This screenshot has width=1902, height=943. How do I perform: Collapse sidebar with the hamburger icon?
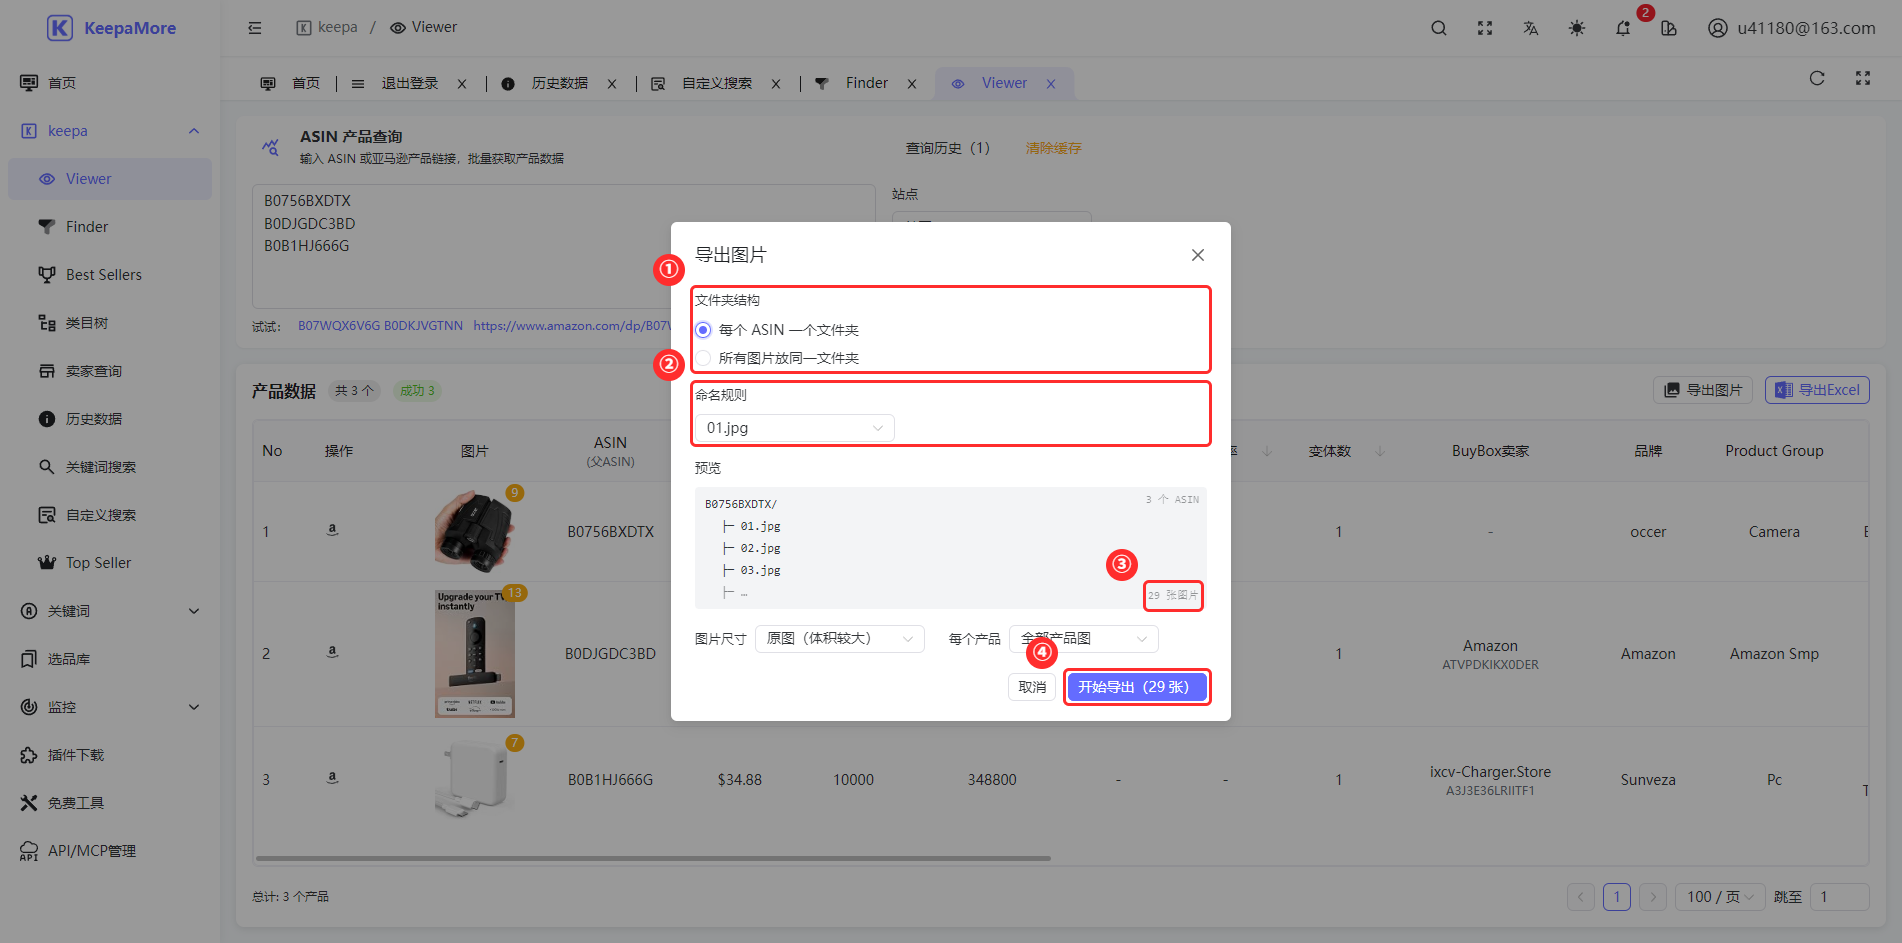255,28
